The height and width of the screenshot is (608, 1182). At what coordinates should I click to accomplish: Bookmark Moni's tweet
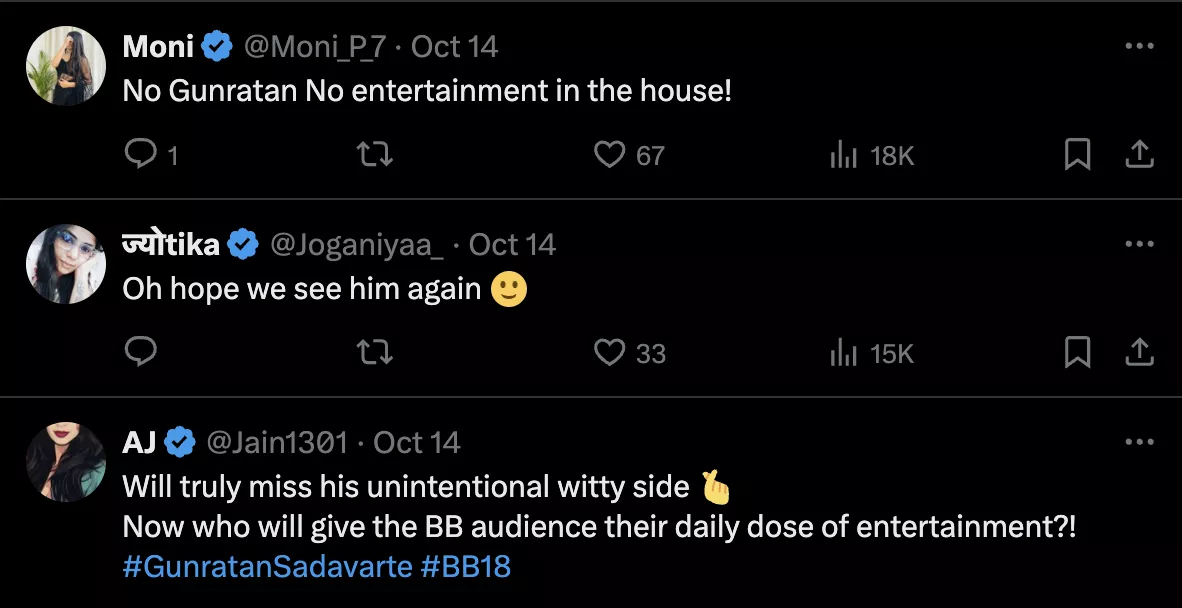click(x=1077, y=154)
